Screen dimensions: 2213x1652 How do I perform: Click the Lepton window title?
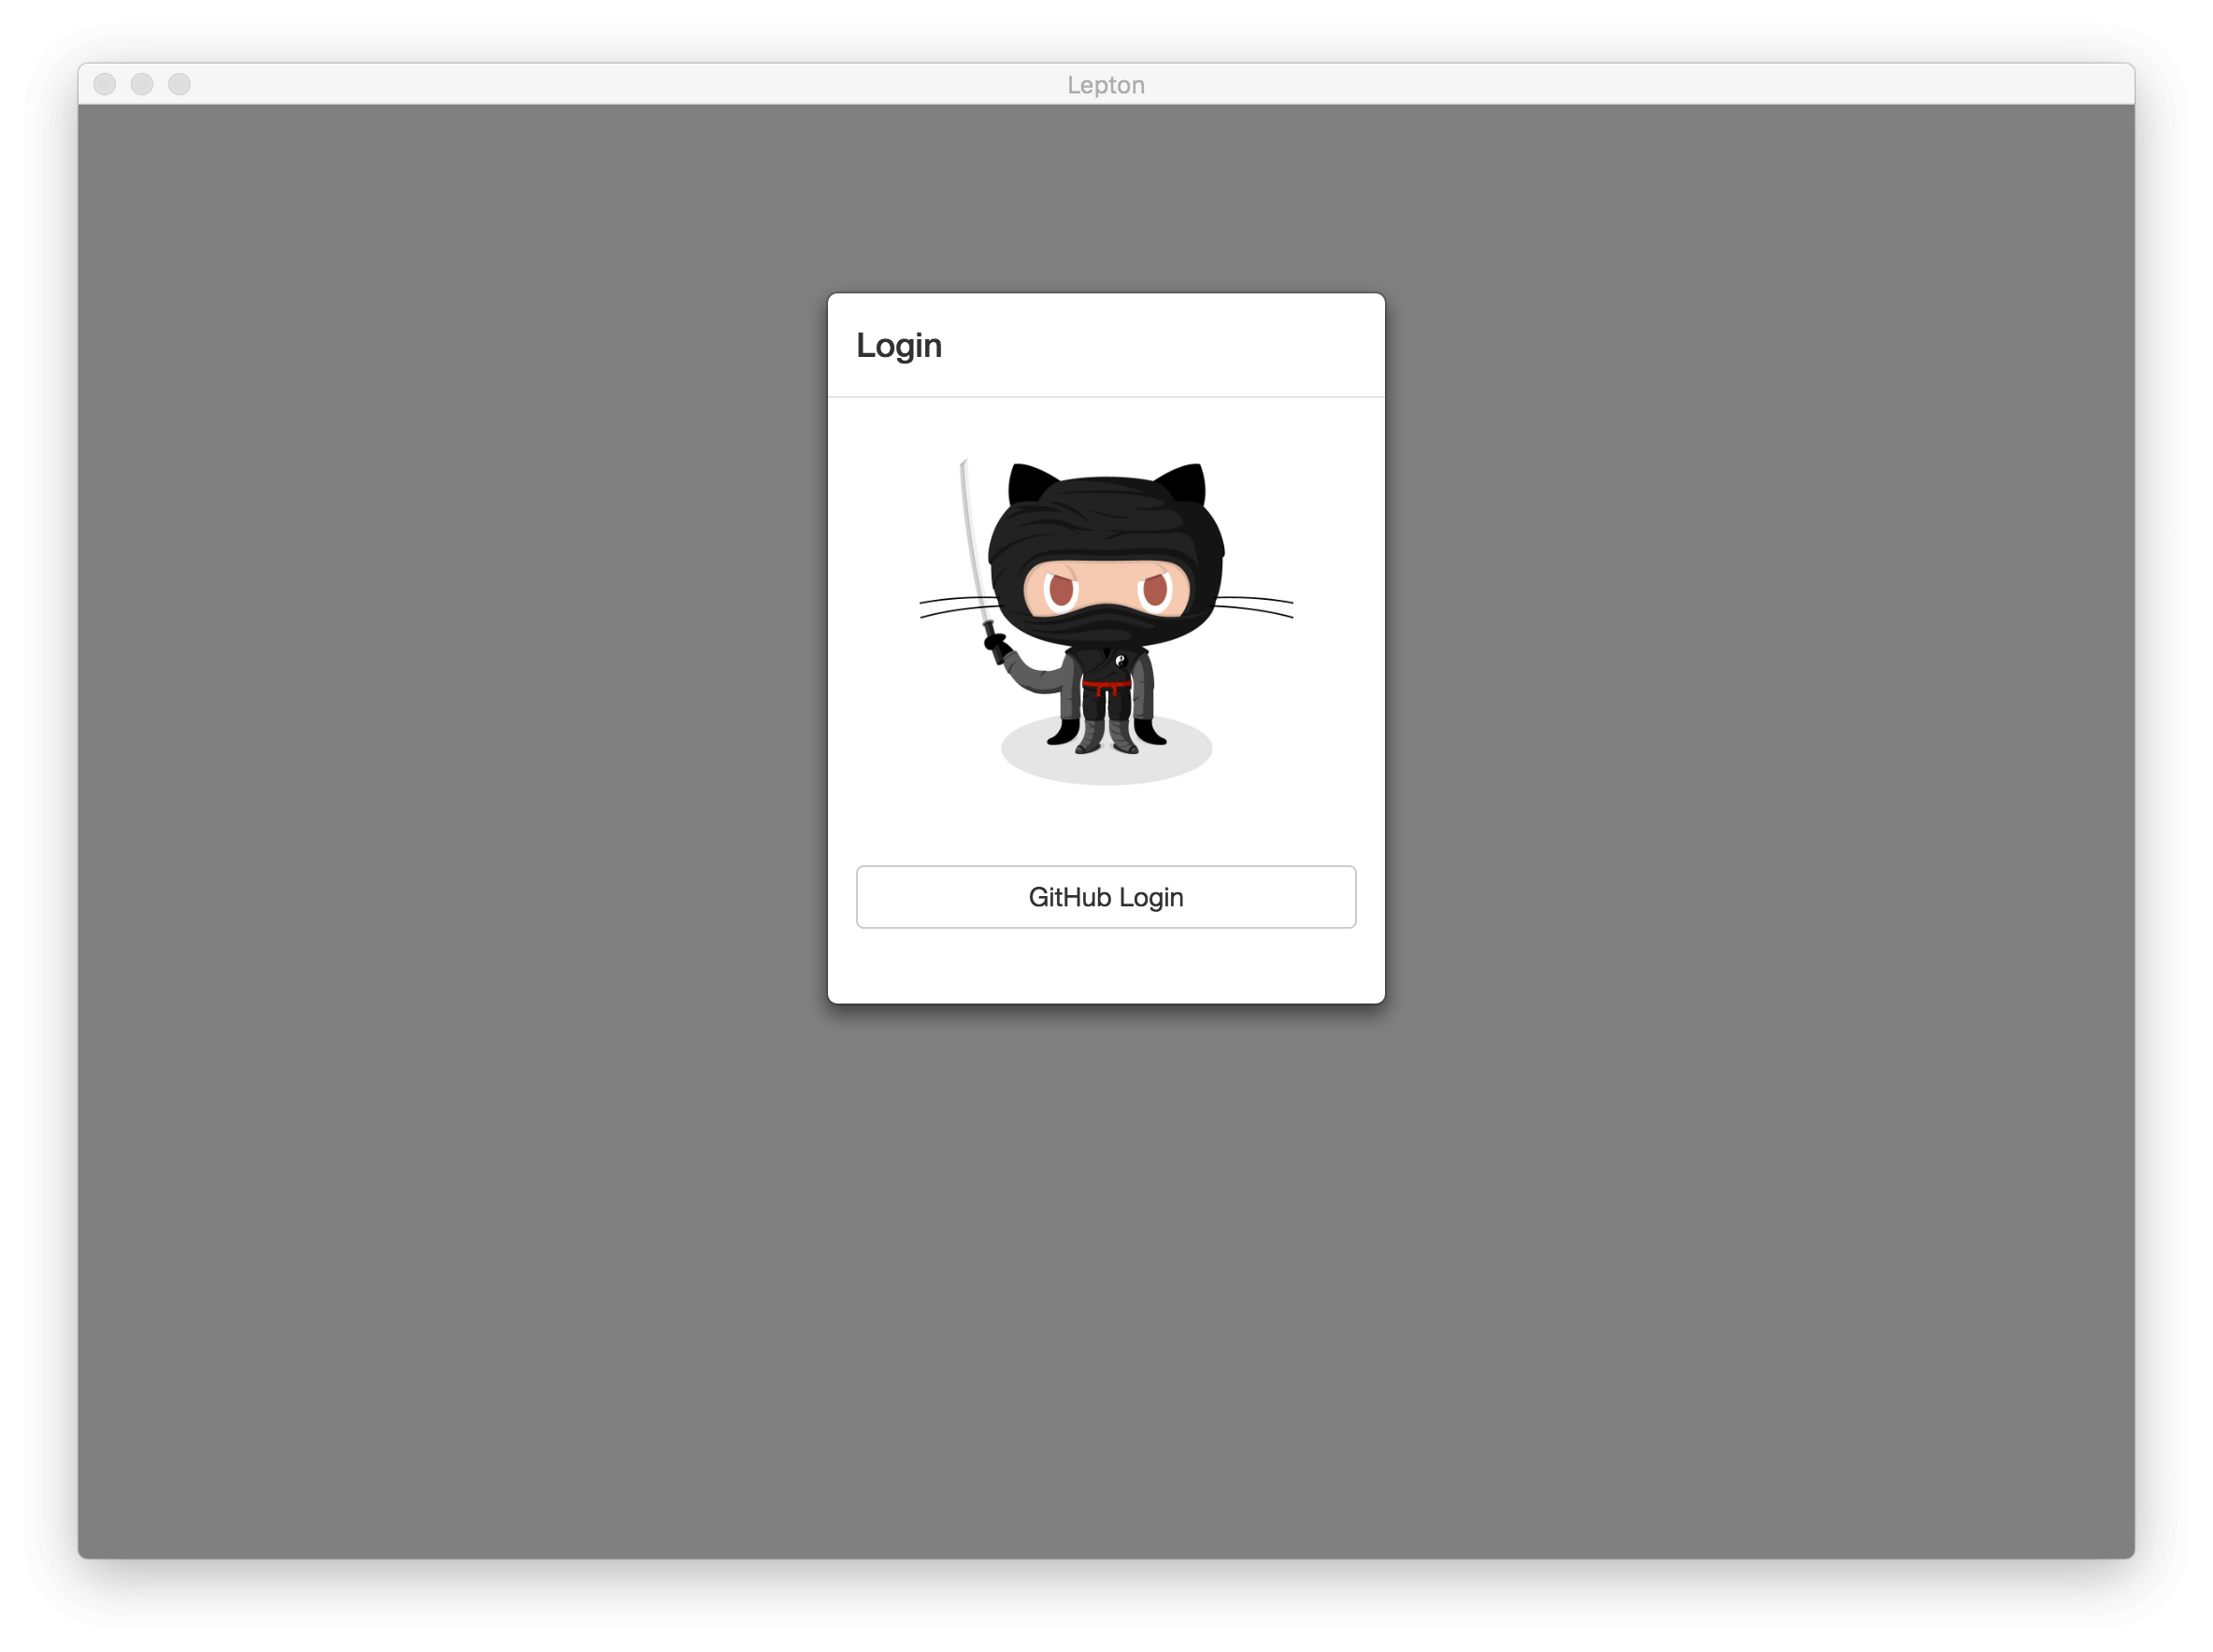point(1105,85)
